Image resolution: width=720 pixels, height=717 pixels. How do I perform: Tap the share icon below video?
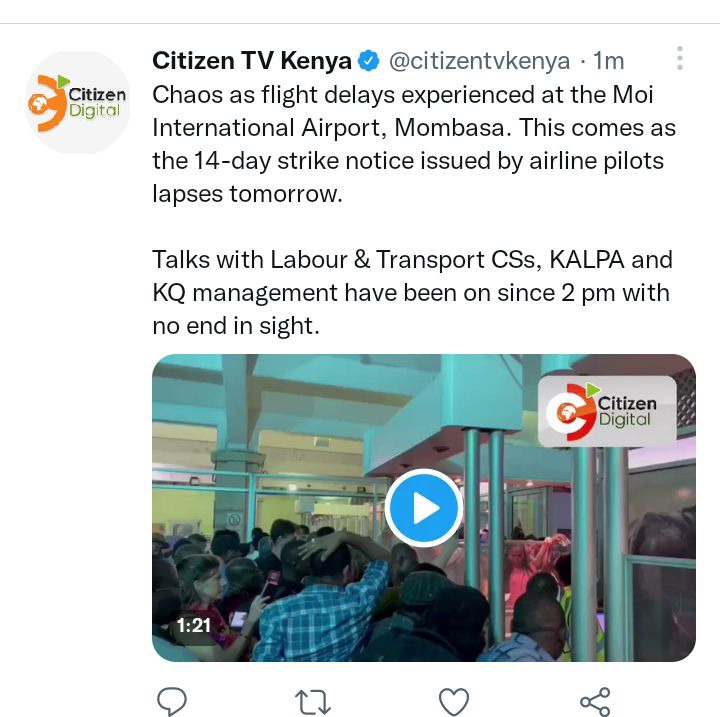click(595, 701)
